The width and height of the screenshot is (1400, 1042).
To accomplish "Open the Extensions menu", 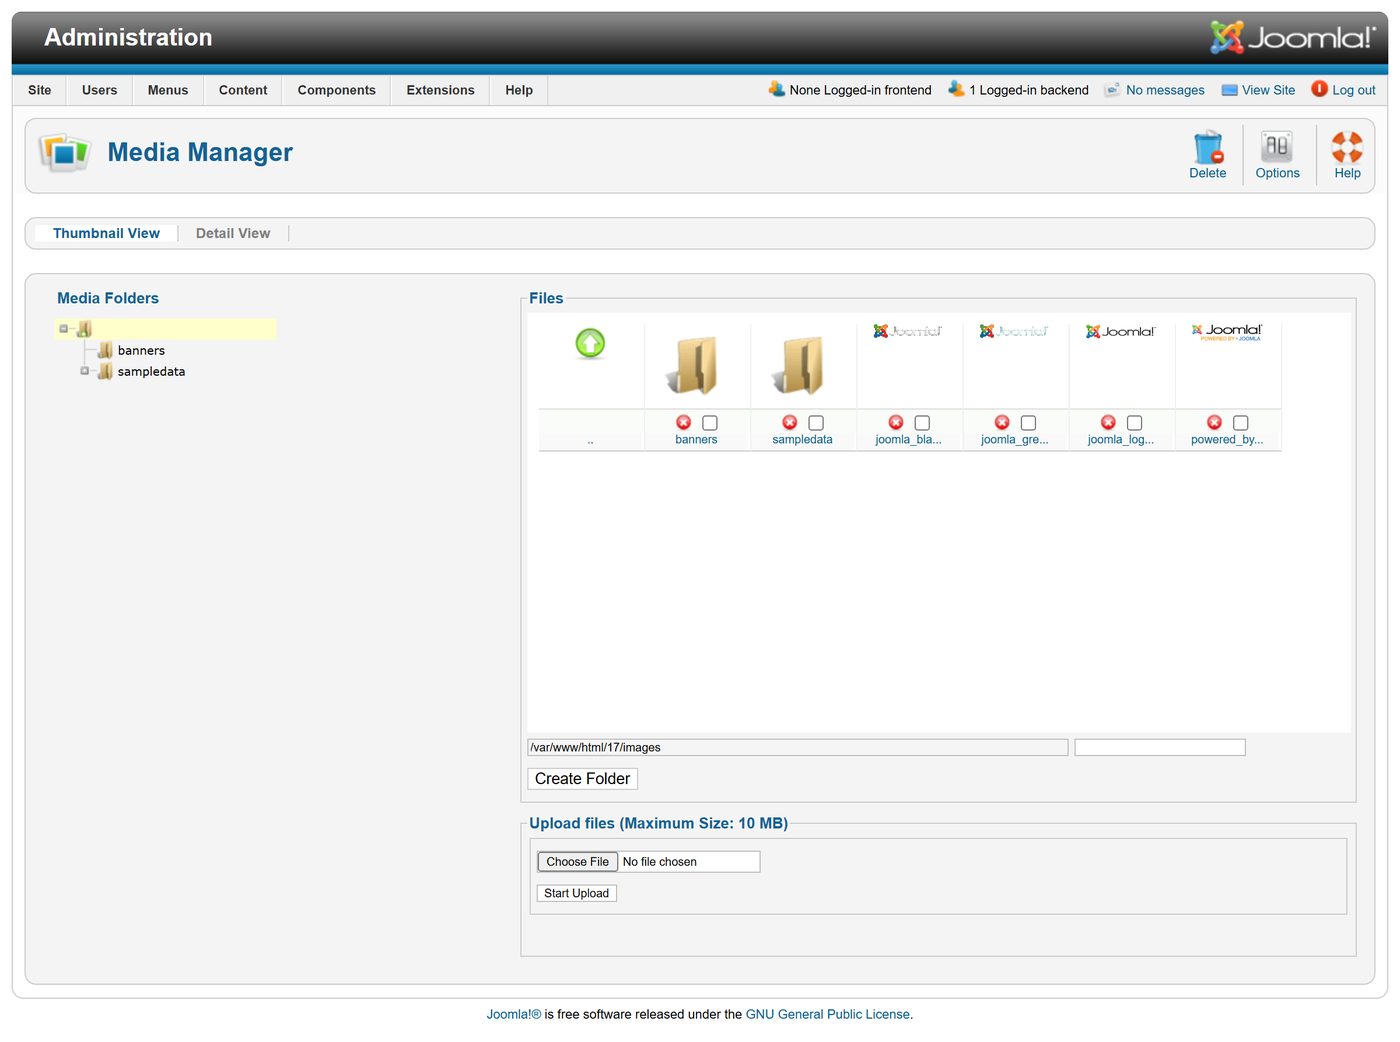I will click(441, 90).
